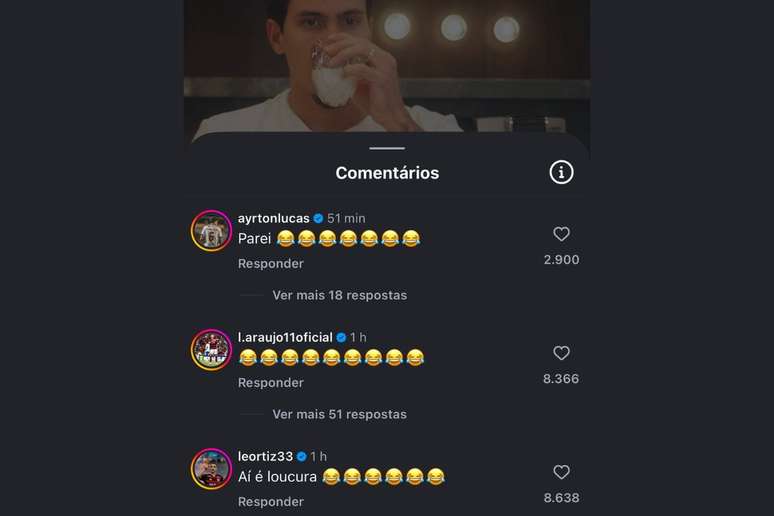Expand 'Ver mais 51 respostas' replies

click(339, 414)
